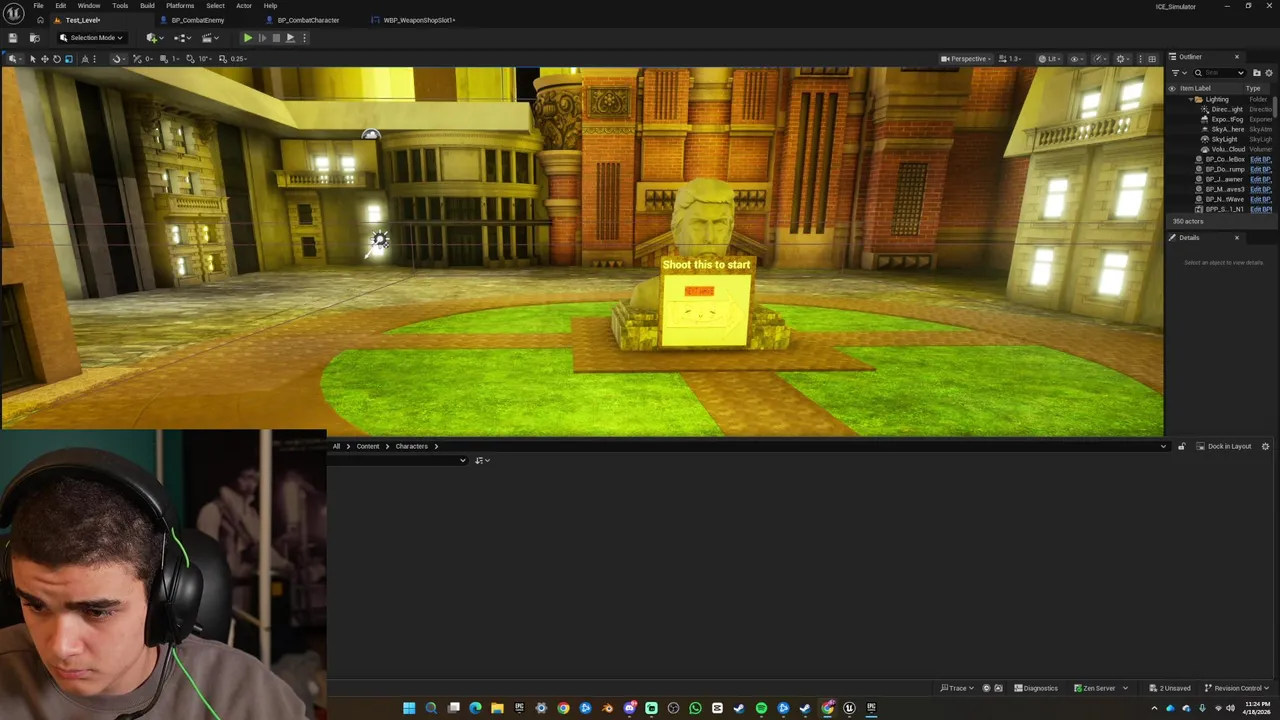Screen dimensions: 1280x720
Task: Click Edit BP link for BP_N...tWave
Action: click(1260, 199)
